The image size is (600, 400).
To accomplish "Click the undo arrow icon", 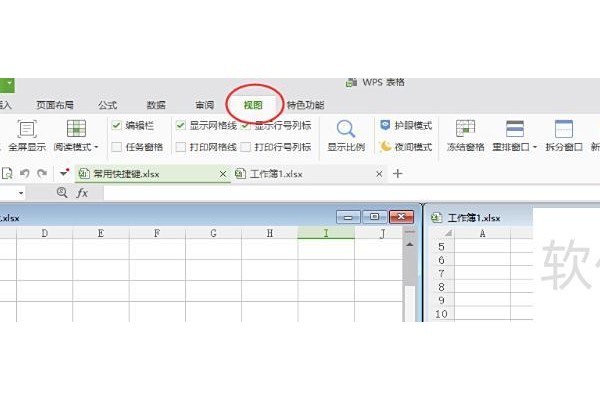I will [x=25, y=173].
